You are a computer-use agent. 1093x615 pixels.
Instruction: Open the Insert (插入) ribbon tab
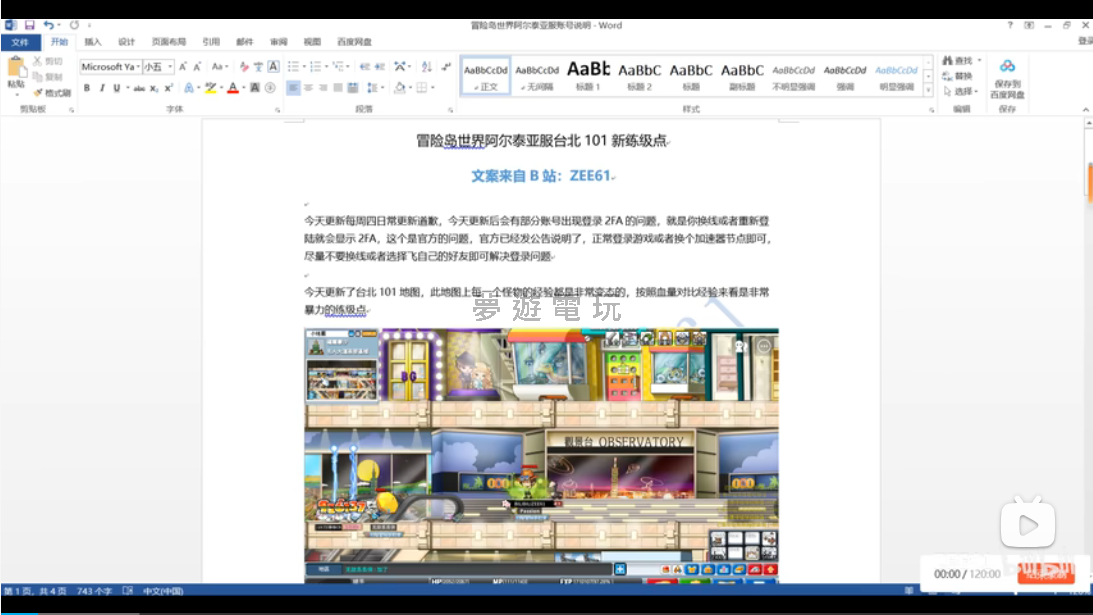pos(93,42)
